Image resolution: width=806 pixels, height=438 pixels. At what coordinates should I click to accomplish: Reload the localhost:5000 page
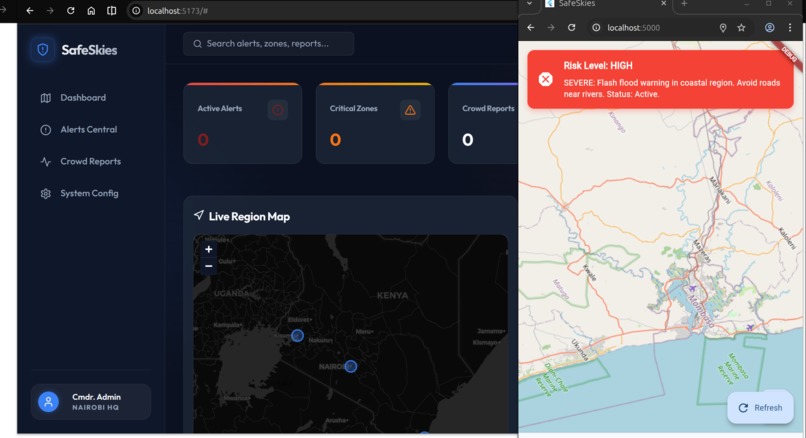click(571, 28)
